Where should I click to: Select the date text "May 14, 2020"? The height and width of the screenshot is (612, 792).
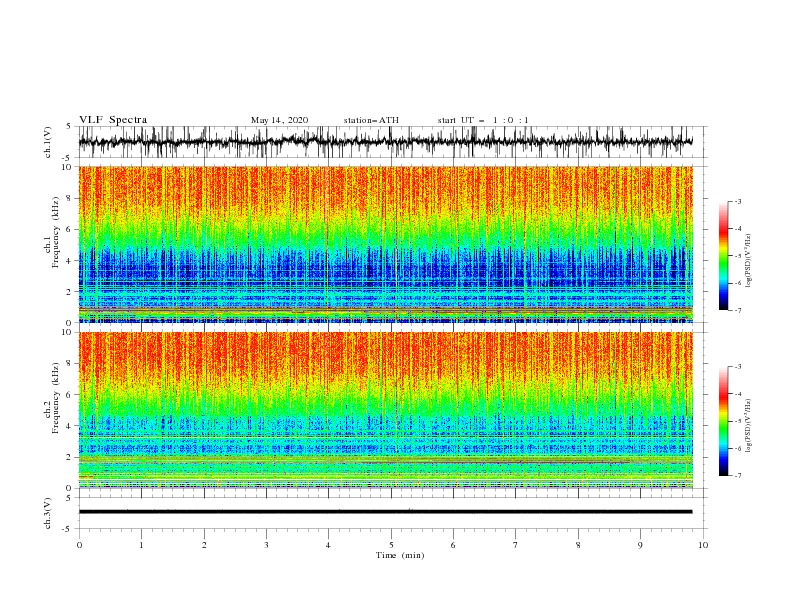point(279,120)
